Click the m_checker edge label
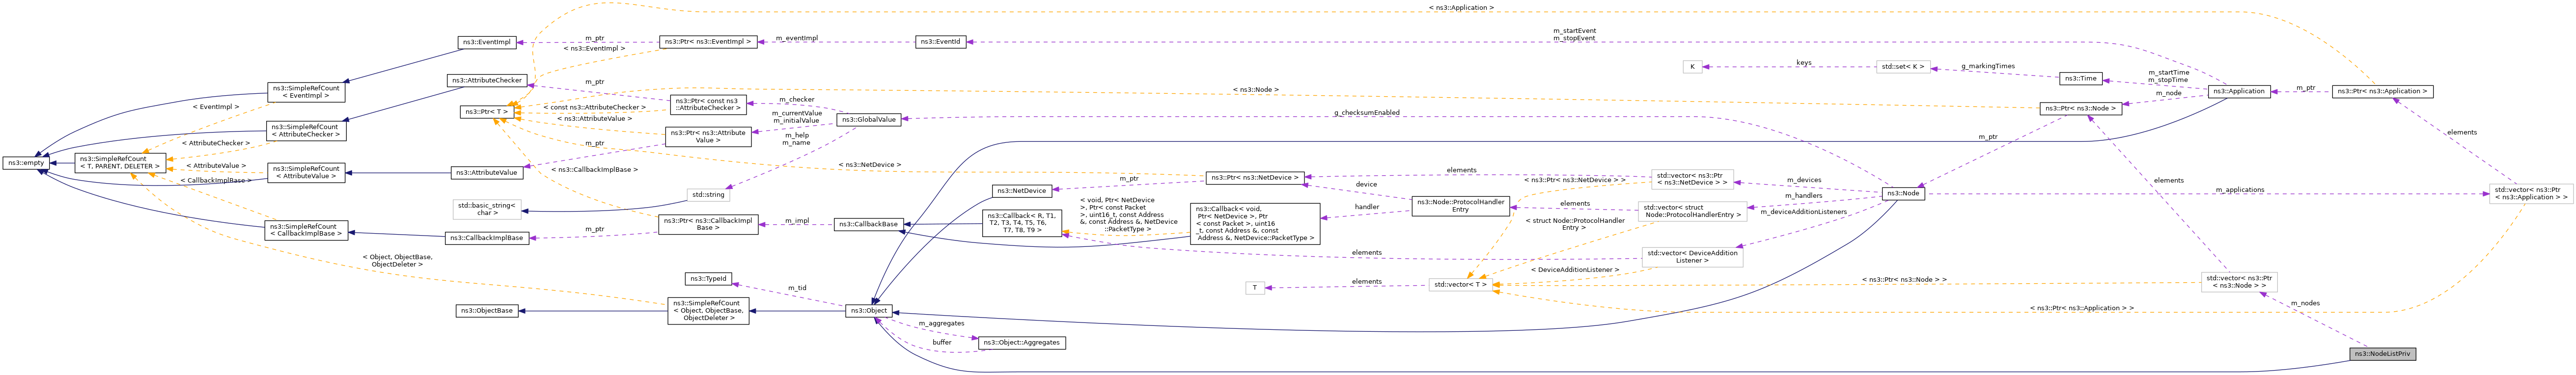The width and height of the screenshot is (2576, 375). (797, 99)
